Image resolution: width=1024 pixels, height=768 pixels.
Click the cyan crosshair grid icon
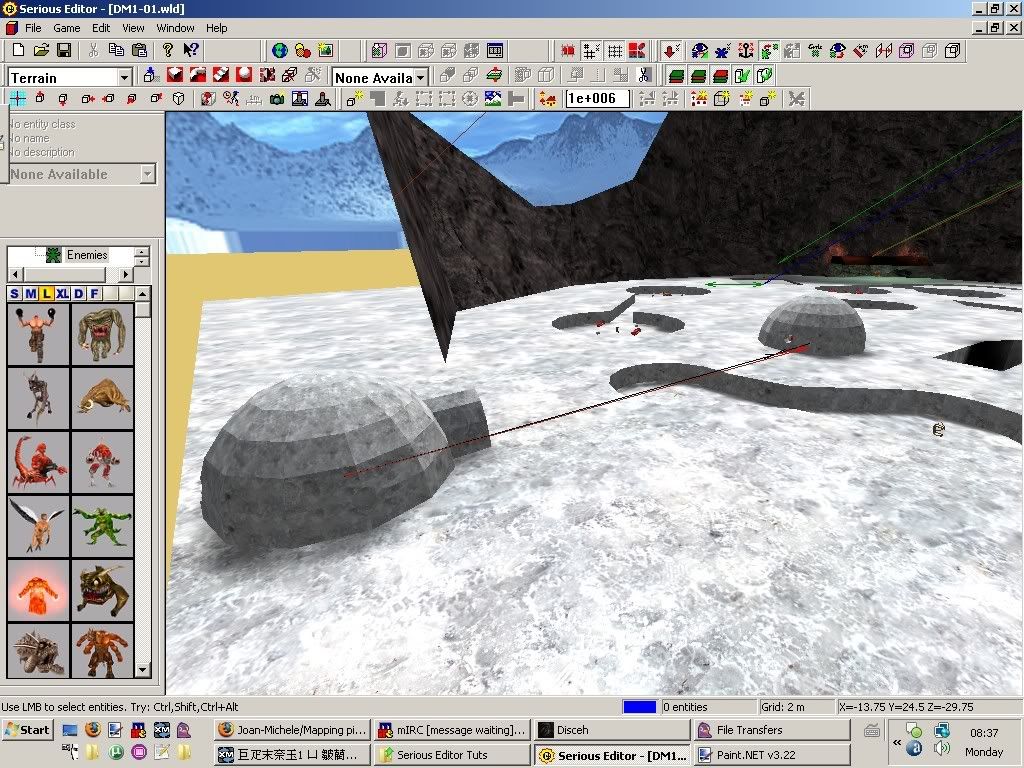pos(18,99)
